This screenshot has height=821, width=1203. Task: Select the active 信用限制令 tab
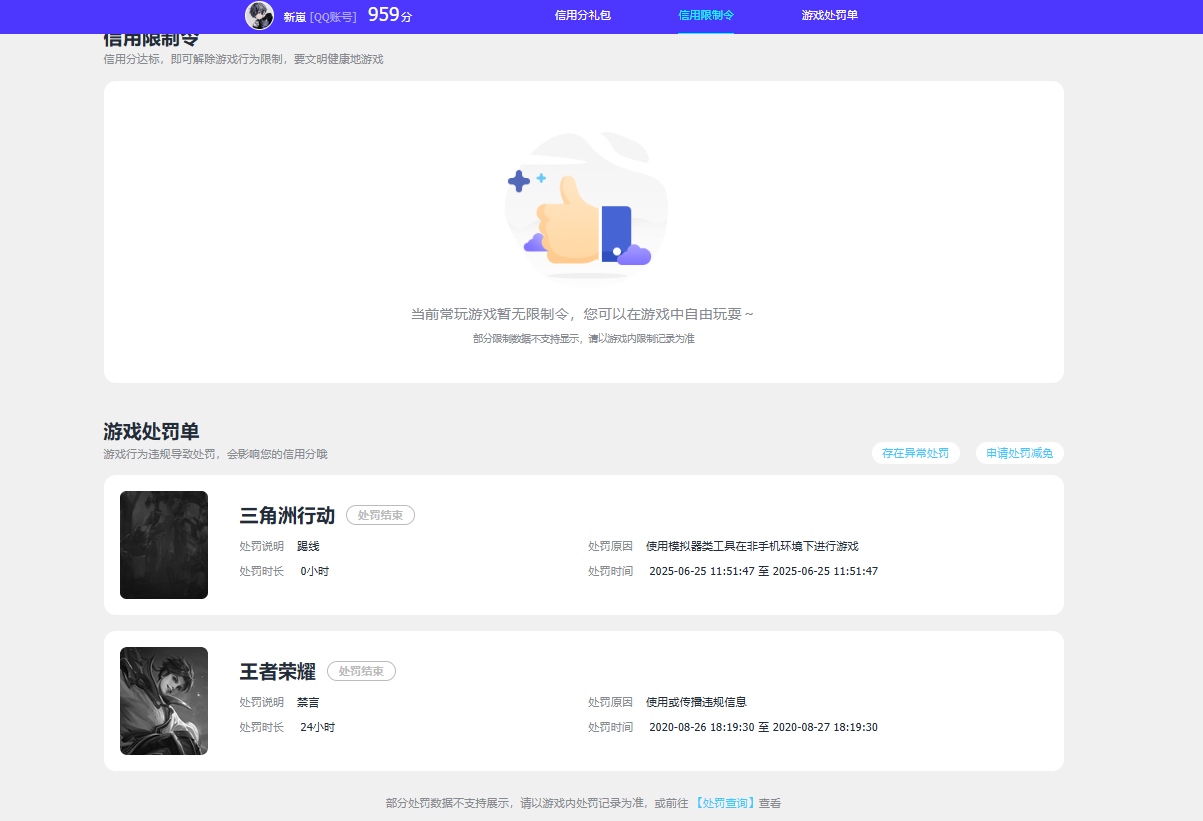click(705, 15)
